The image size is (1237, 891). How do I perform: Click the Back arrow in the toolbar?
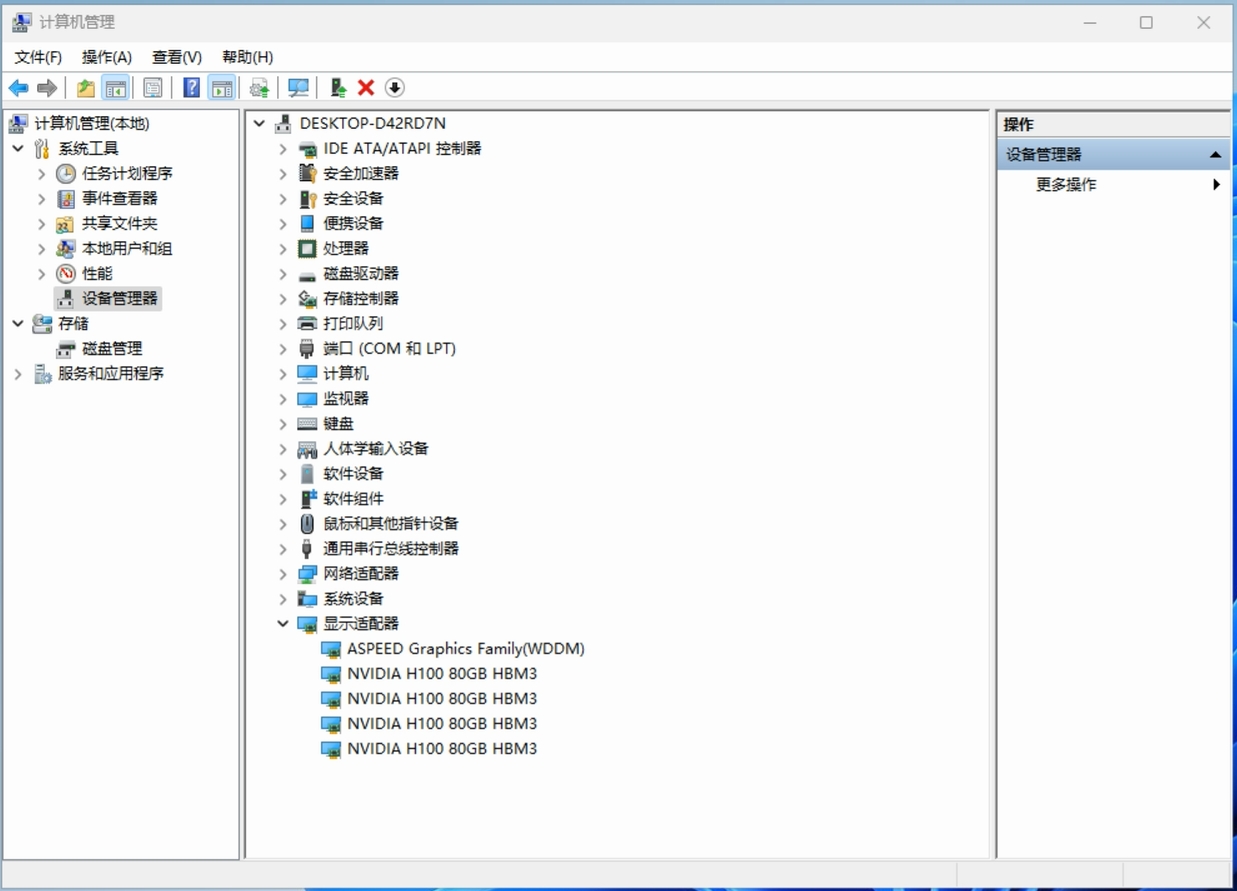coord(18,88)
